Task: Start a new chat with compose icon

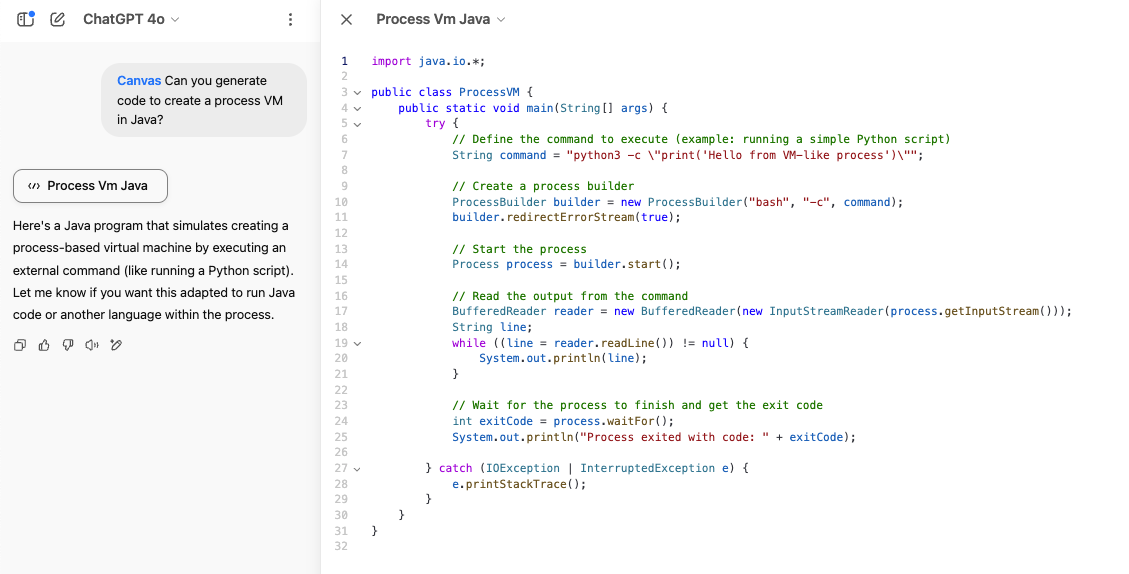Action: click(x=57, y=19)
